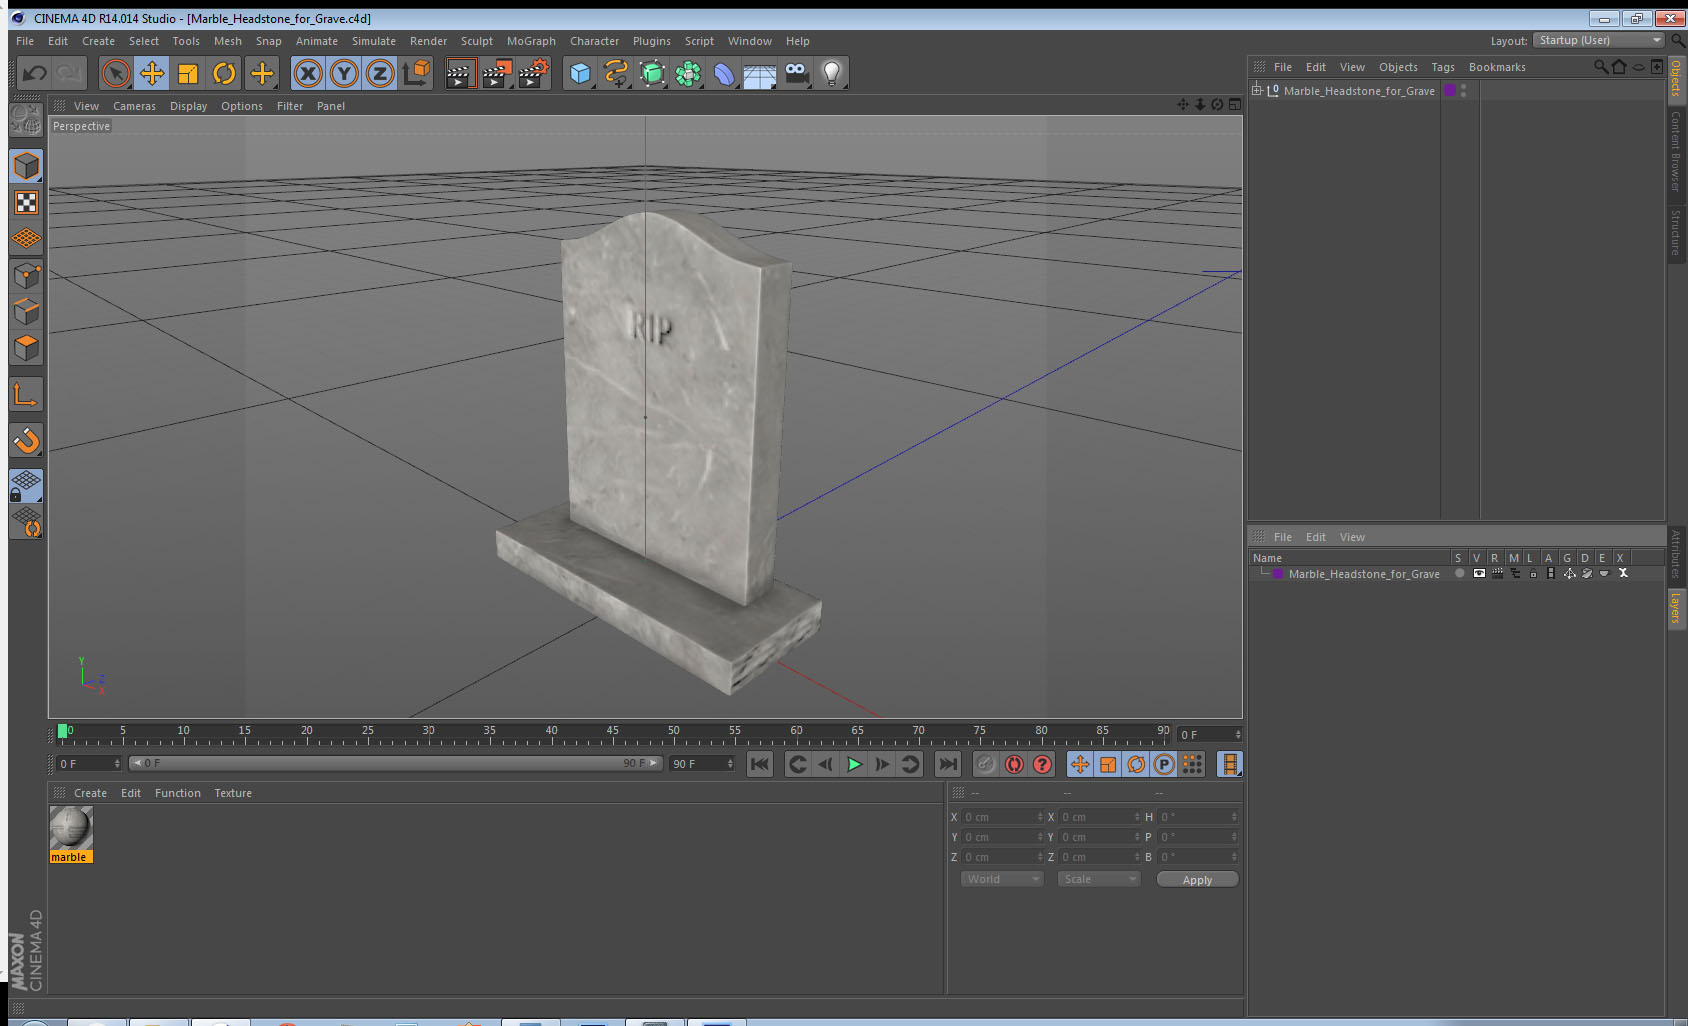The image size is (1688, 1026).
Task: Open Edit Render Settings
Action: tap(534, 73)
